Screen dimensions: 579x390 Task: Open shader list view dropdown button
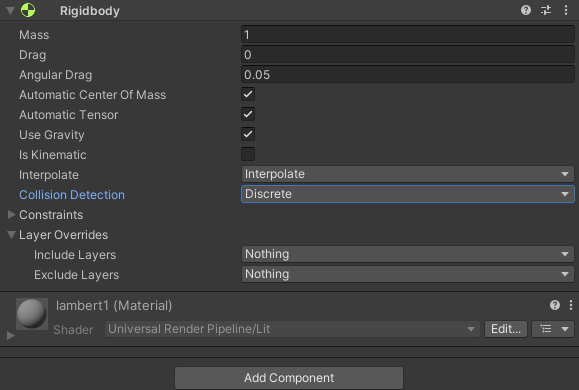coord(553,329)
